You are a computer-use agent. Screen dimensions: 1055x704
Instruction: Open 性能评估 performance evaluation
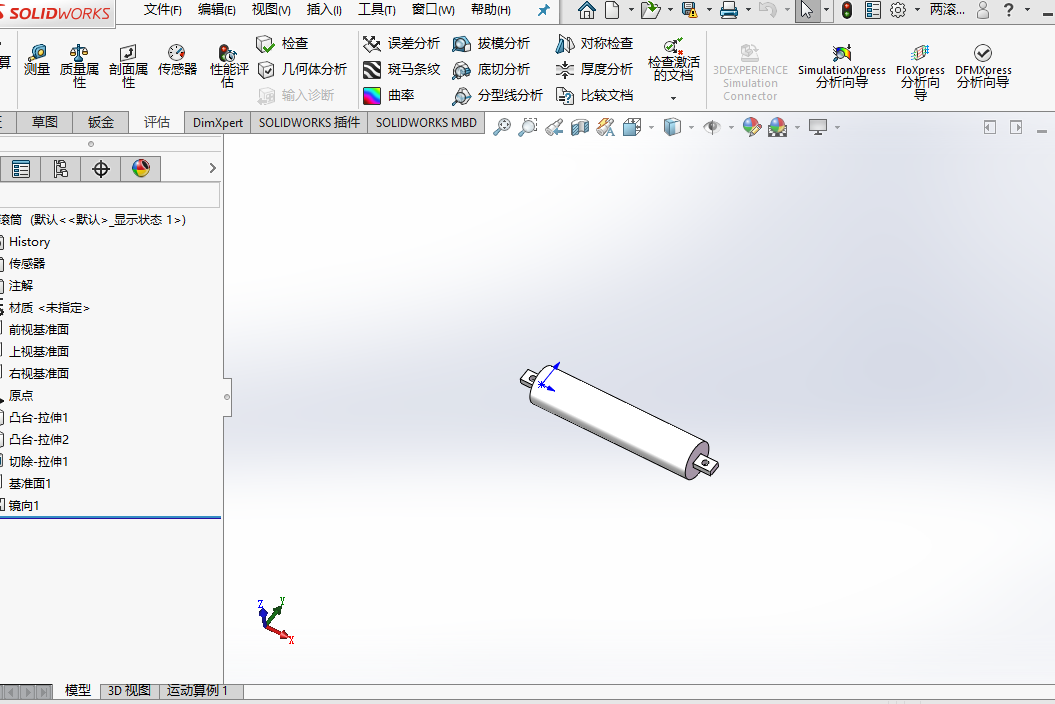[229, 66]
